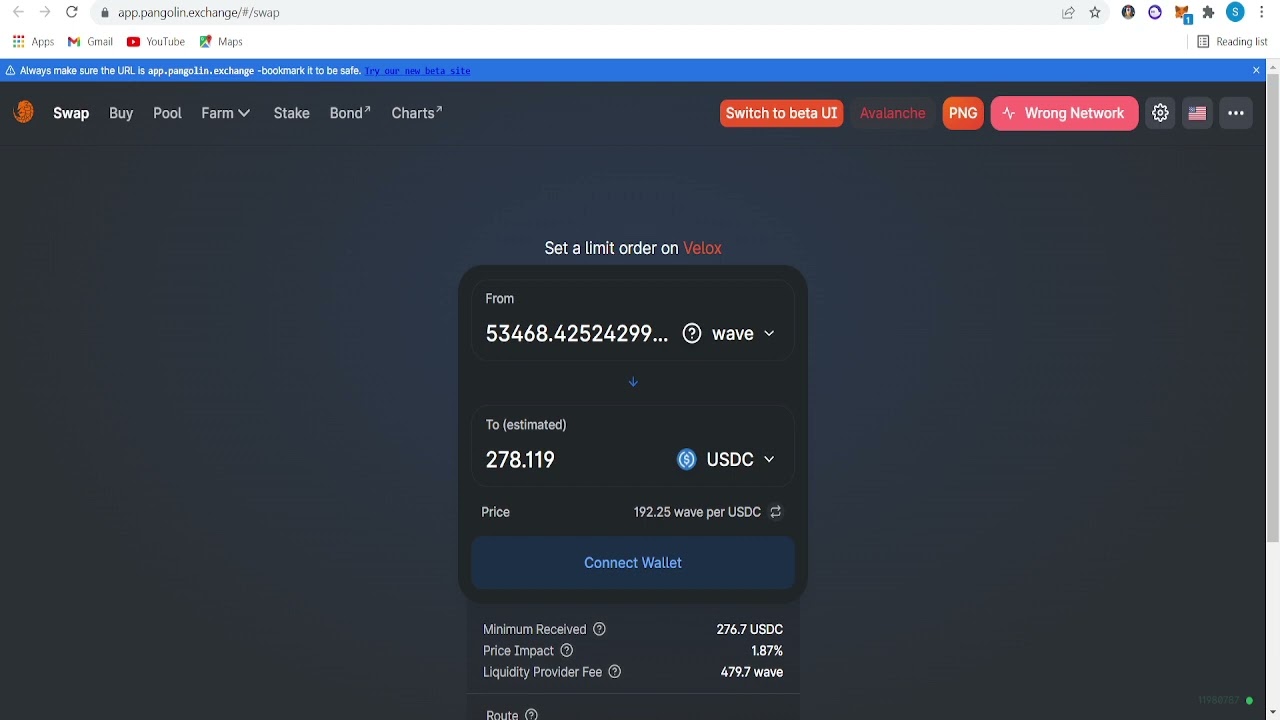This screenshot has height=720, width=1280.
Task: Click the From amount input field
Action: [576, 333]
